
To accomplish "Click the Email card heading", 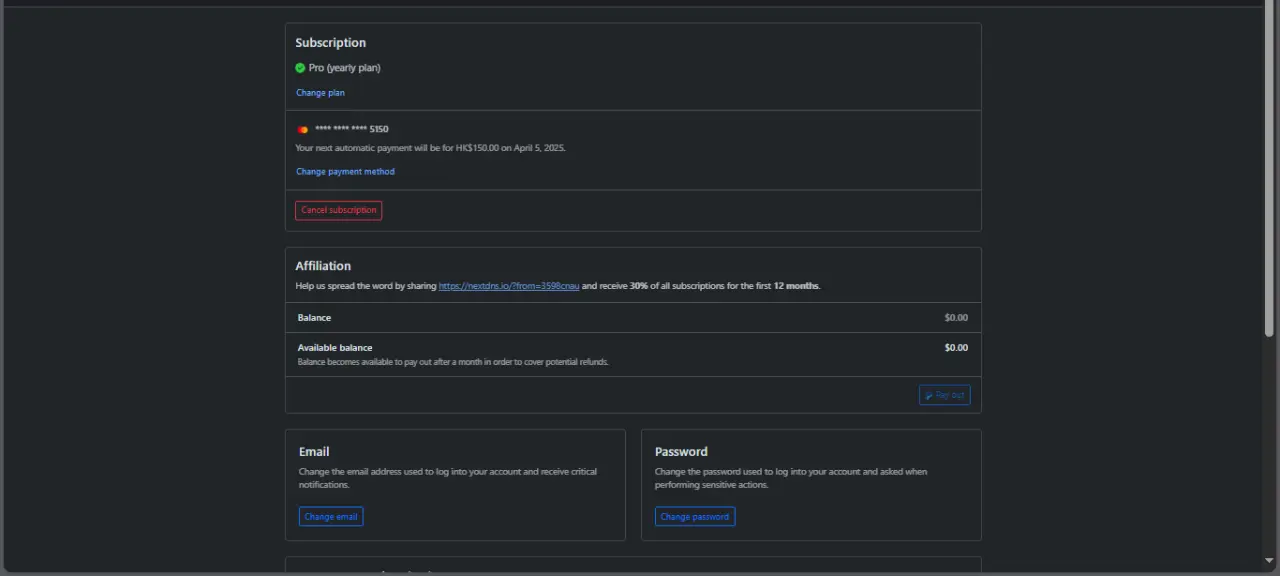I will coord(314,452).
